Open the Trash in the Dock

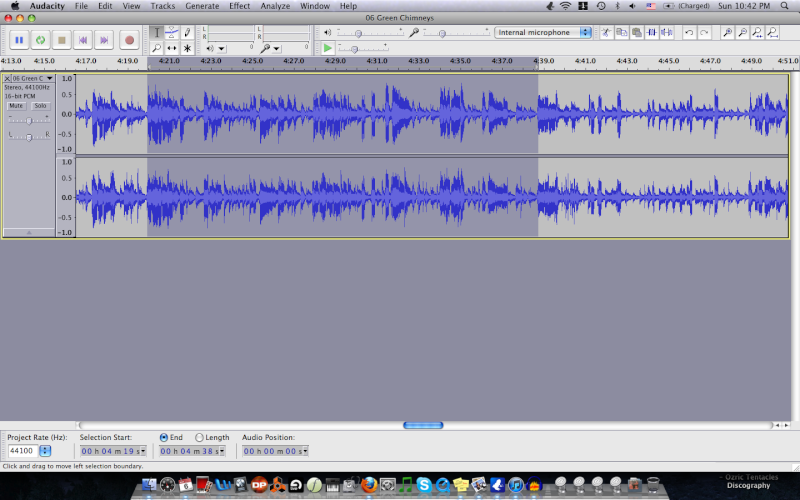point(653,484)
